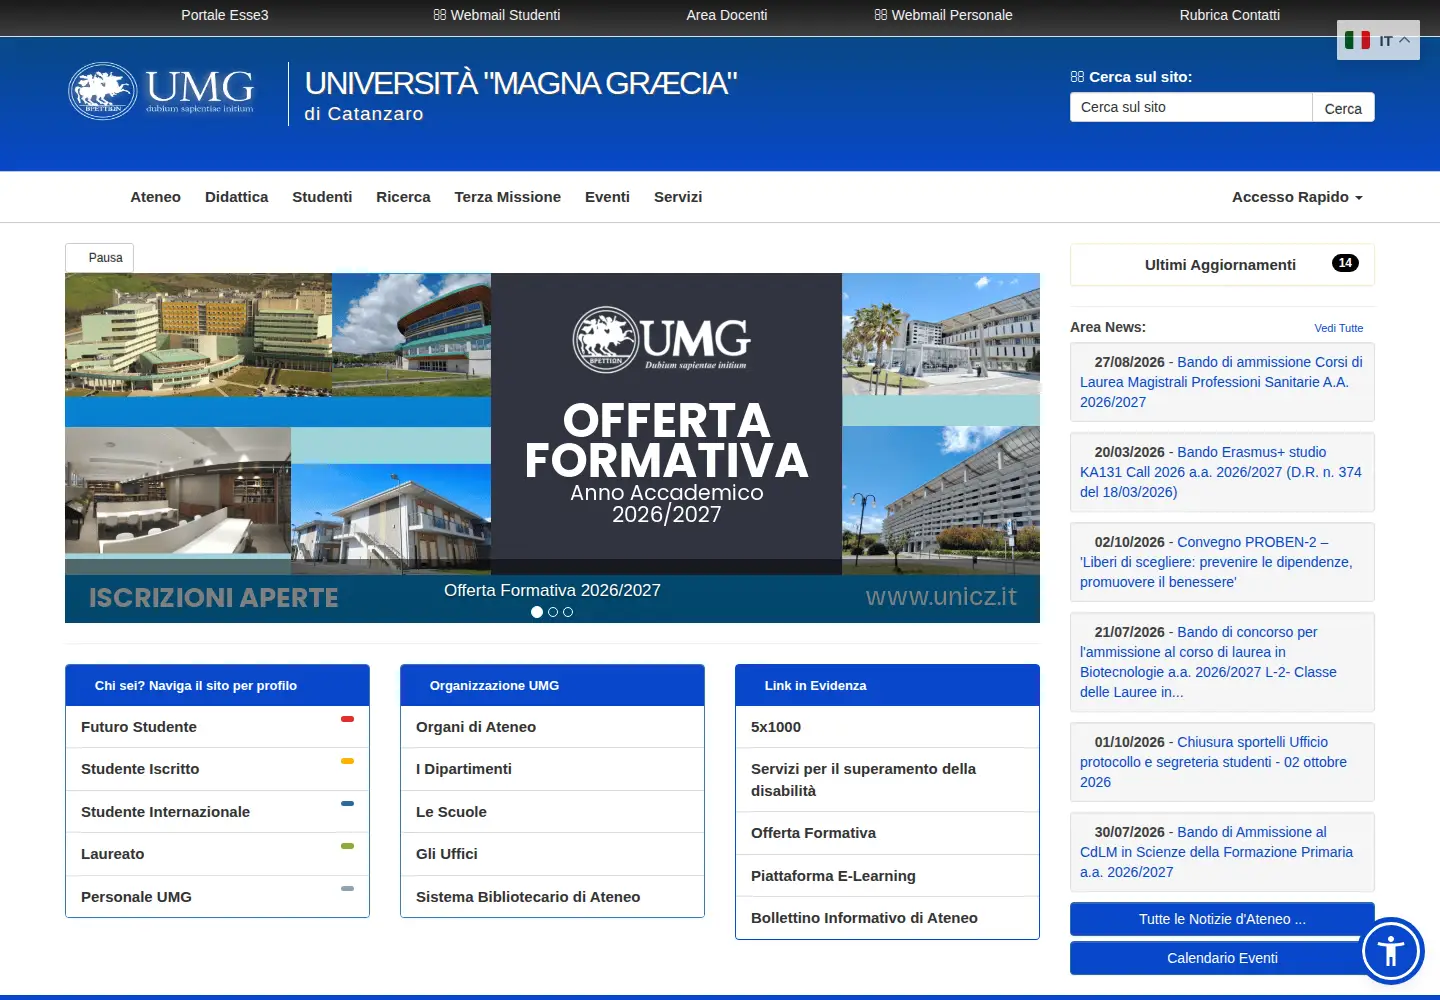Viewport: 1440px width, 1000px height.
Task: Click the Italian flag icon
Action: [1357, 40]
